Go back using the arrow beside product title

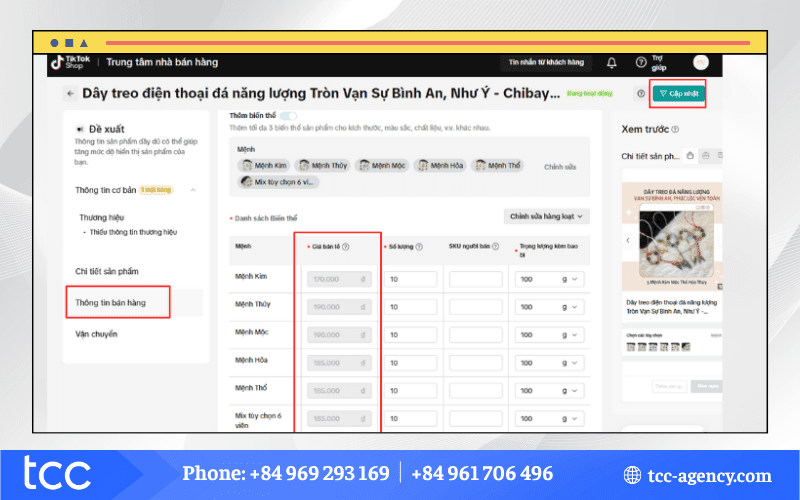pos(70,93)
